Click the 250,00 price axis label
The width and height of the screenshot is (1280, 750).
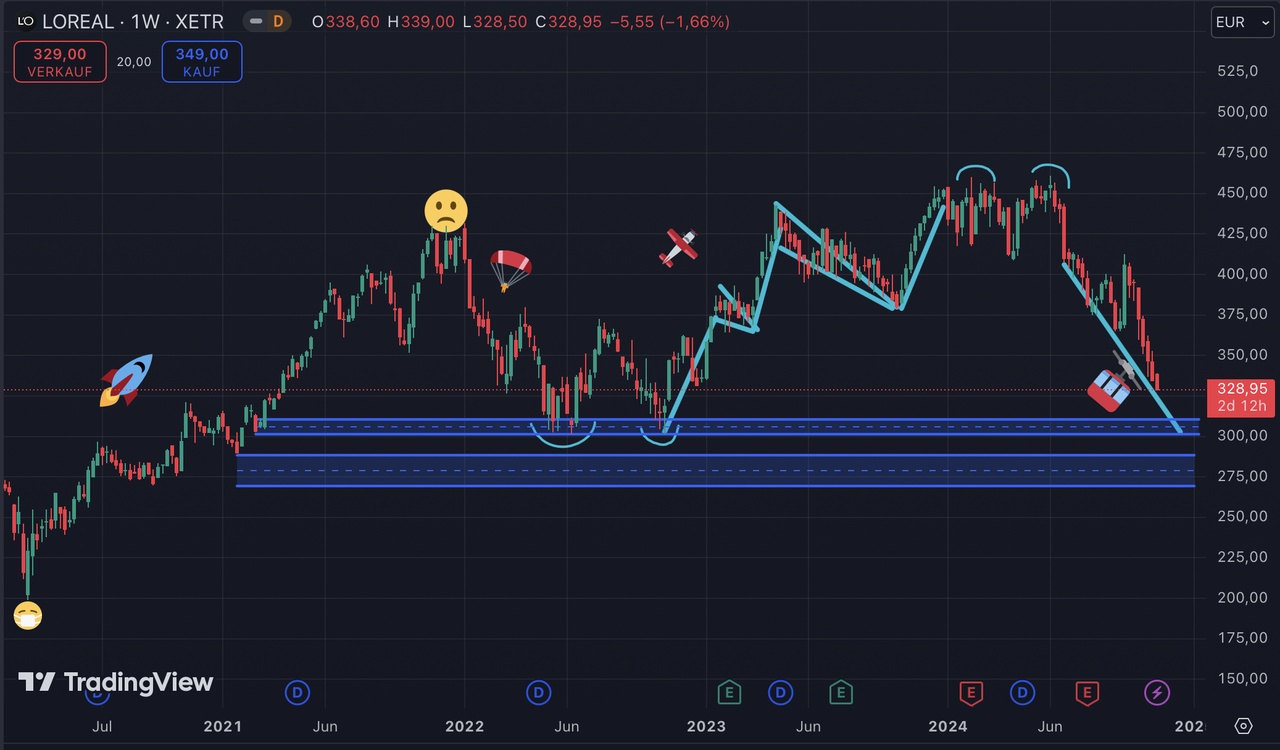coord(1240,516)
